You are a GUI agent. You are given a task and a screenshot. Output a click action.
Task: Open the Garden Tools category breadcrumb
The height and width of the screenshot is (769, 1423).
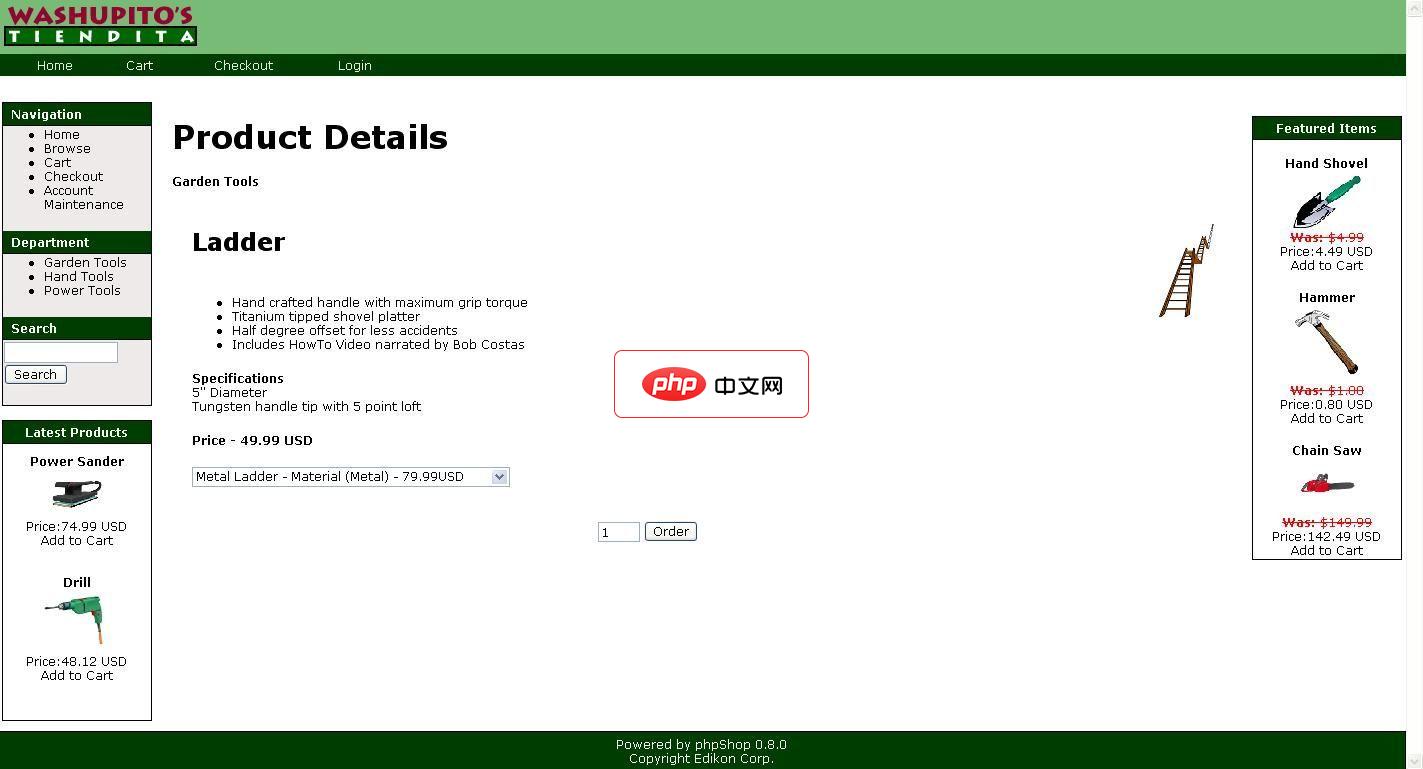click(x=215, y=181)
